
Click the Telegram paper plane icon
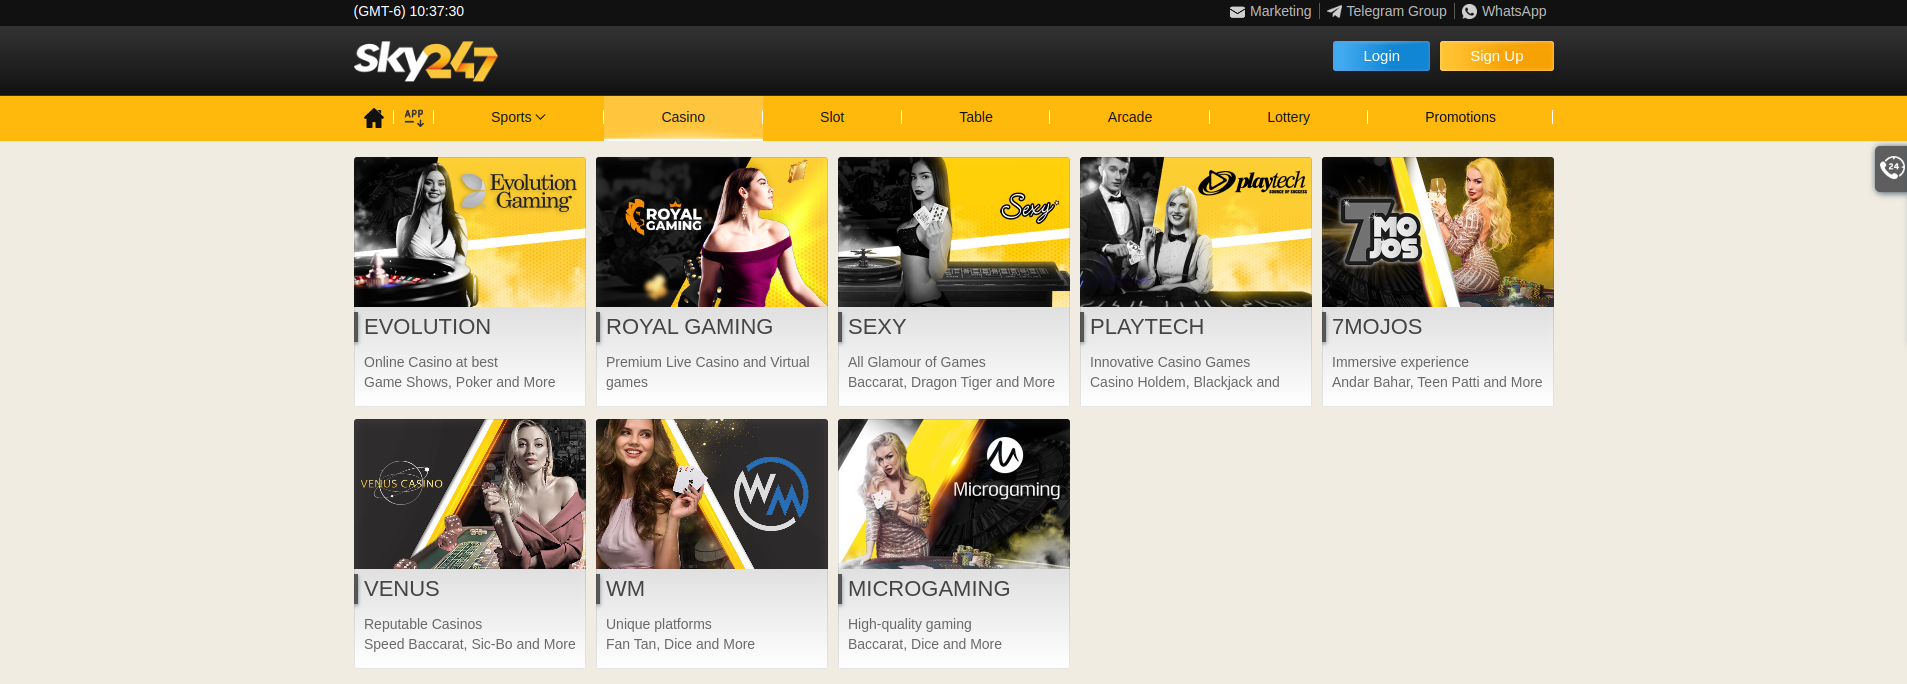[x=1334, y=12]
